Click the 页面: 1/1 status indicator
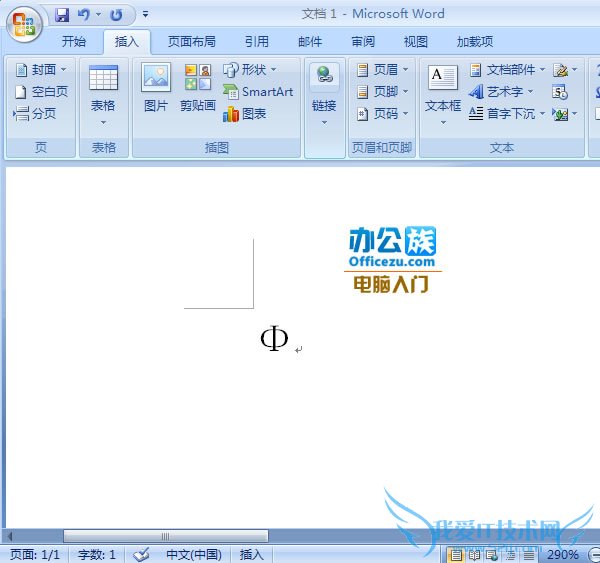This screenshot has height=563, width=600. [35, 555]
